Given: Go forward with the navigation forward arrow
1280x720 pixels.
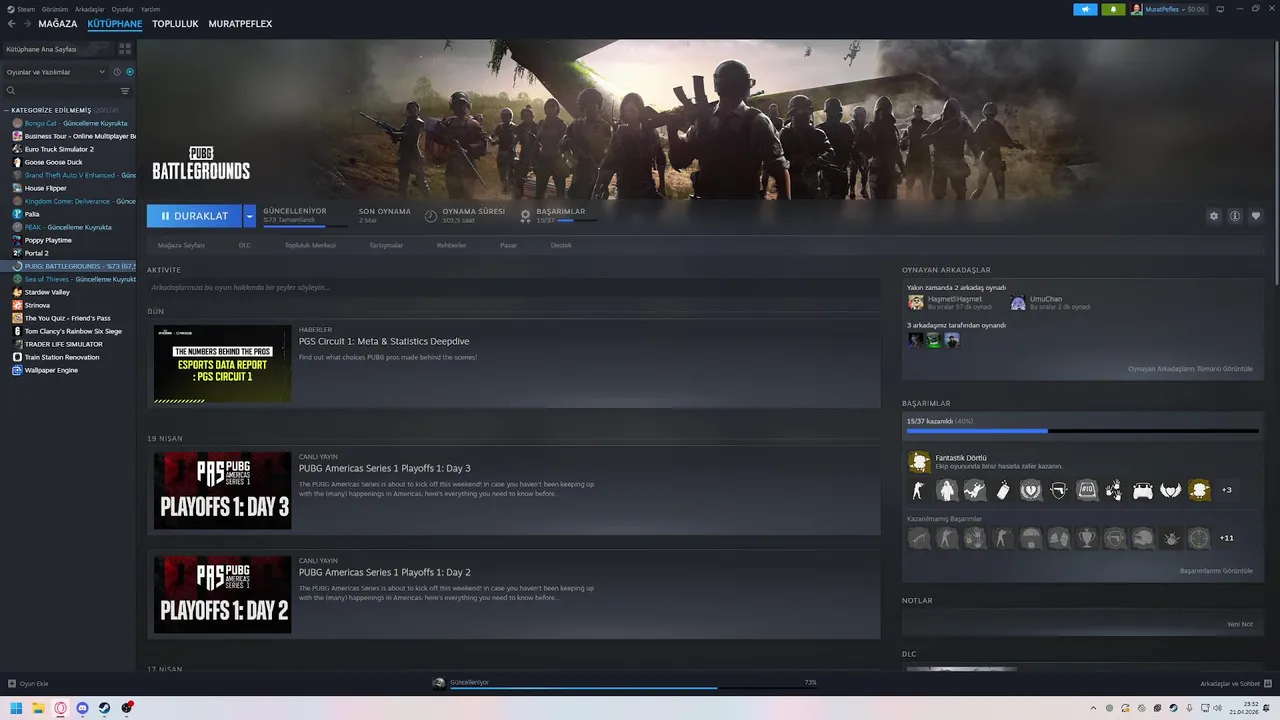Looking at the screenshot, I should [x=27, y=24].
